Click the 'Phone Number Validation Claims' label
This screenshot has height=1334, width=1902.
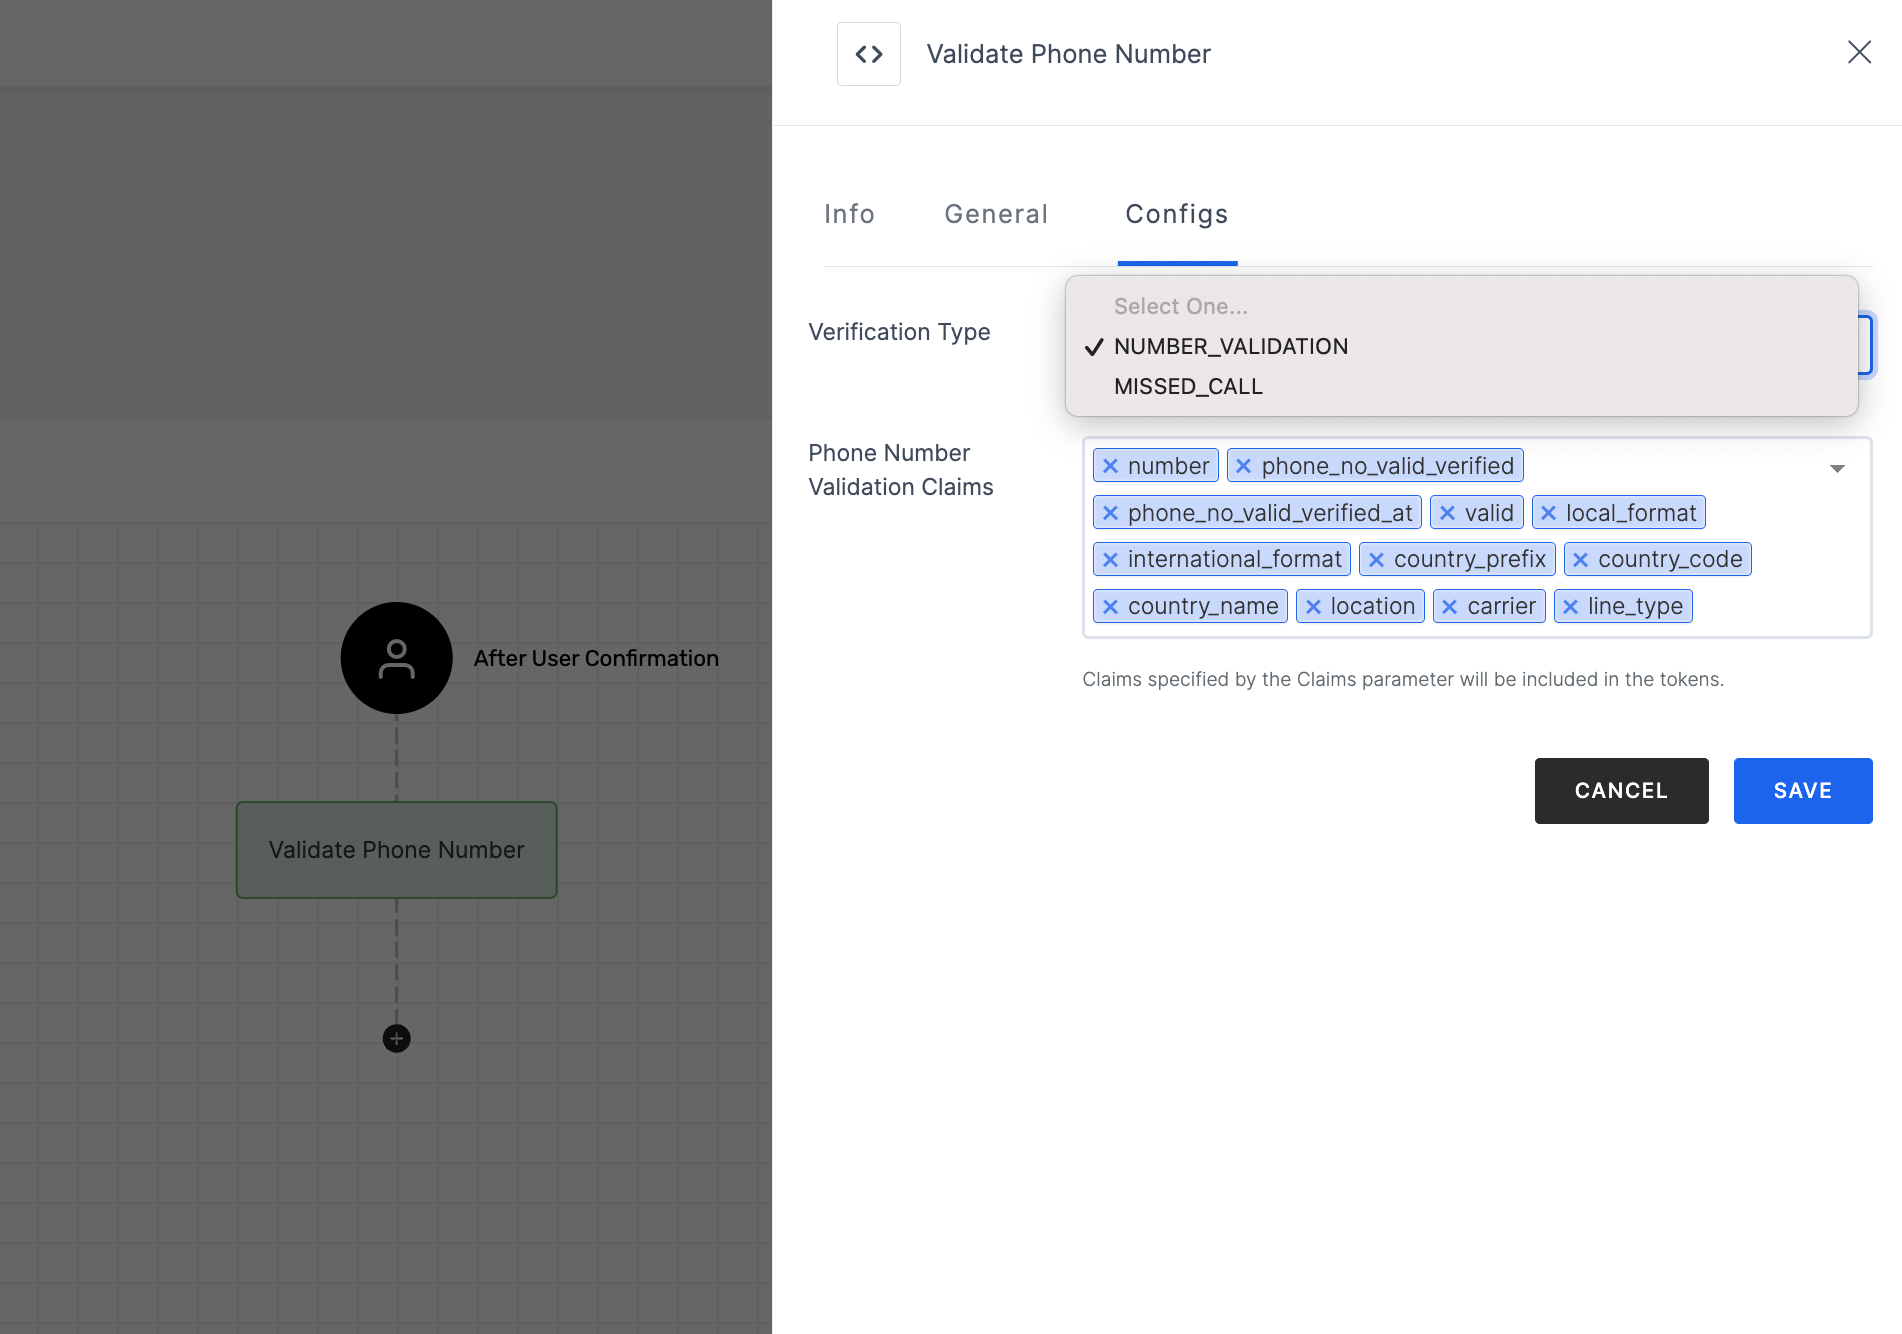pyautogui.click(x=901, y=470)
